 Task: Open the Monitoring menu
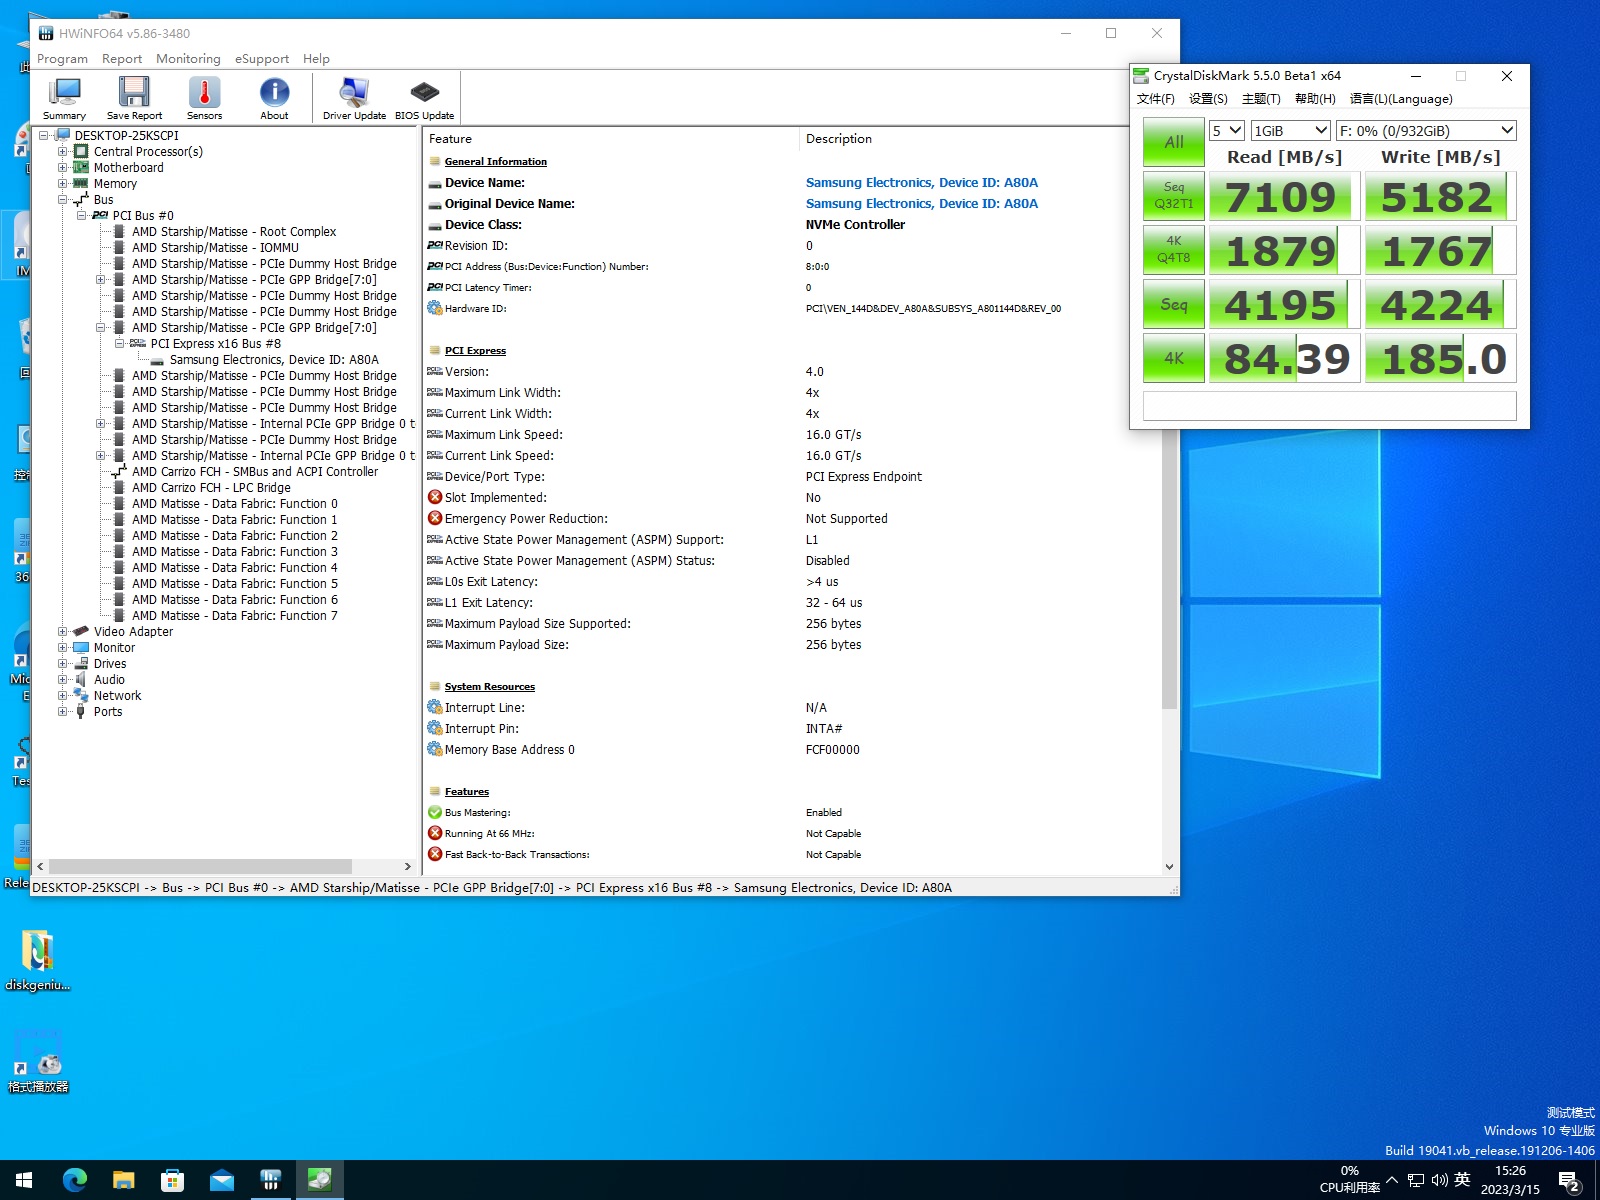(x=188, y=59)
